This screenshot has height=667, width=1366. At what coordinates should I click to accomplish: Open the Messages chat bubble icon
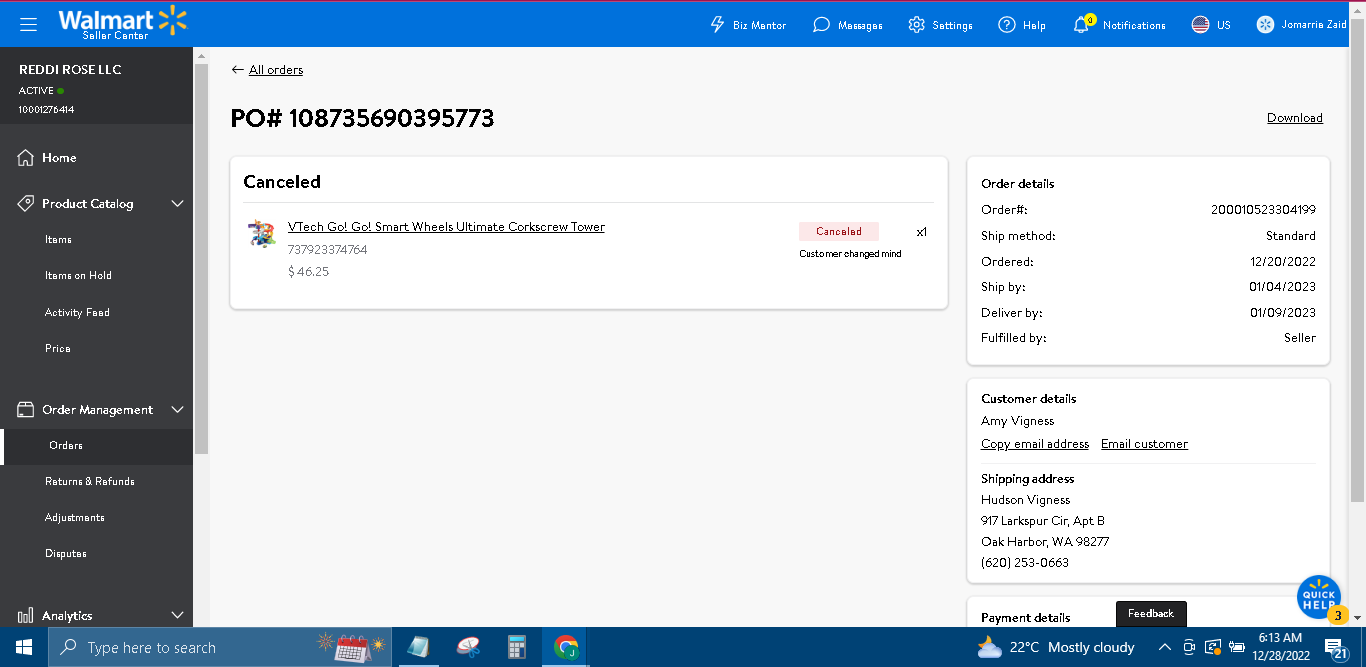pos(821,25)
